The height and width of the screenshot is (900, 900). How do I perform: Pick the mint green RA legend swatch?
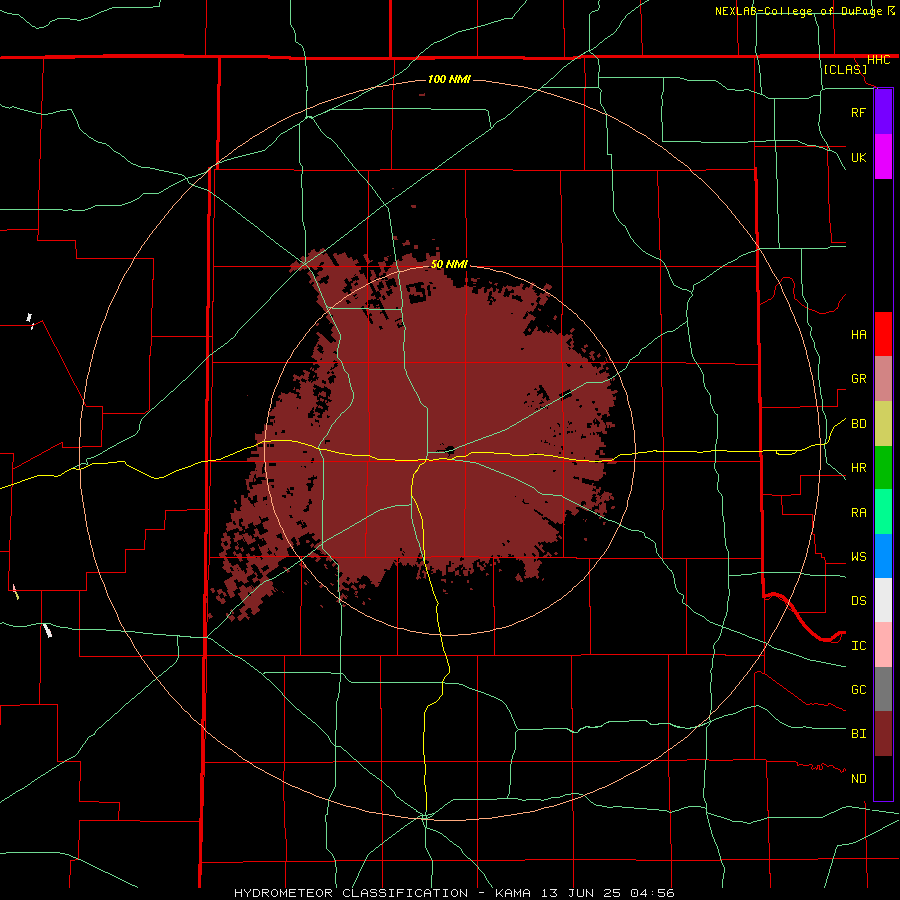pyautogui.click(x=883, y=512)
